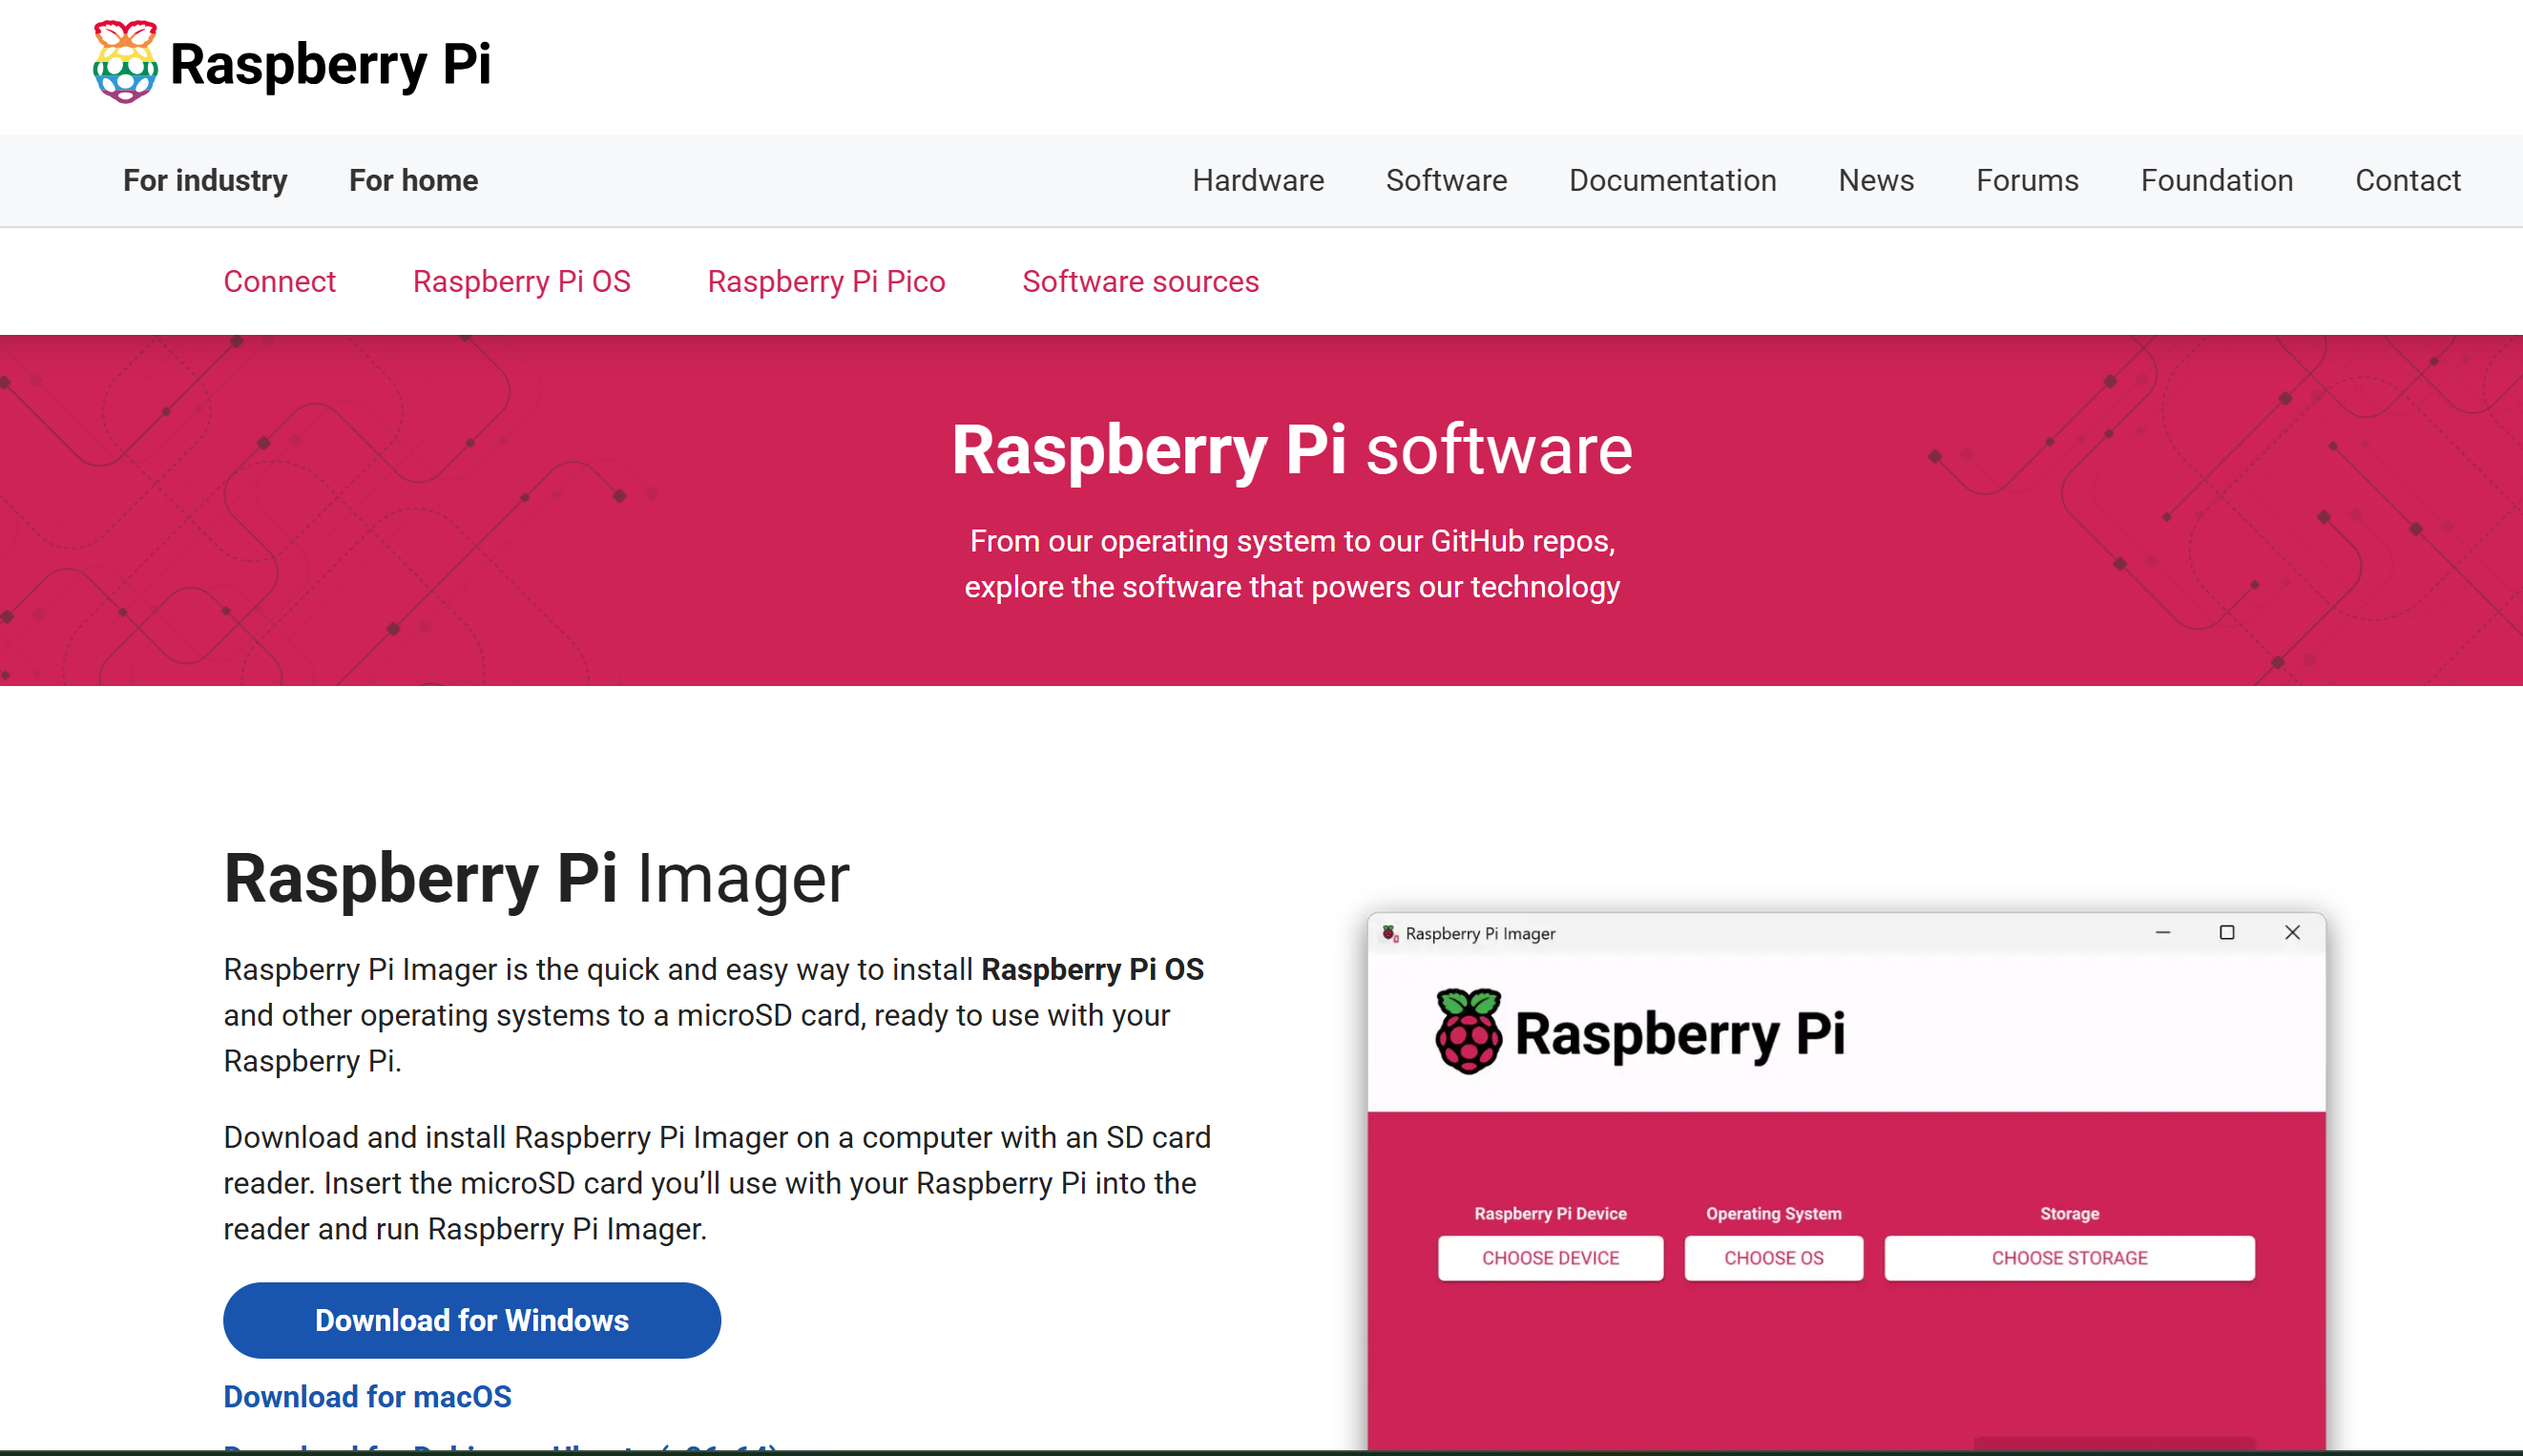Open the For home section
2523x1456 pixels.
point(413,180)
